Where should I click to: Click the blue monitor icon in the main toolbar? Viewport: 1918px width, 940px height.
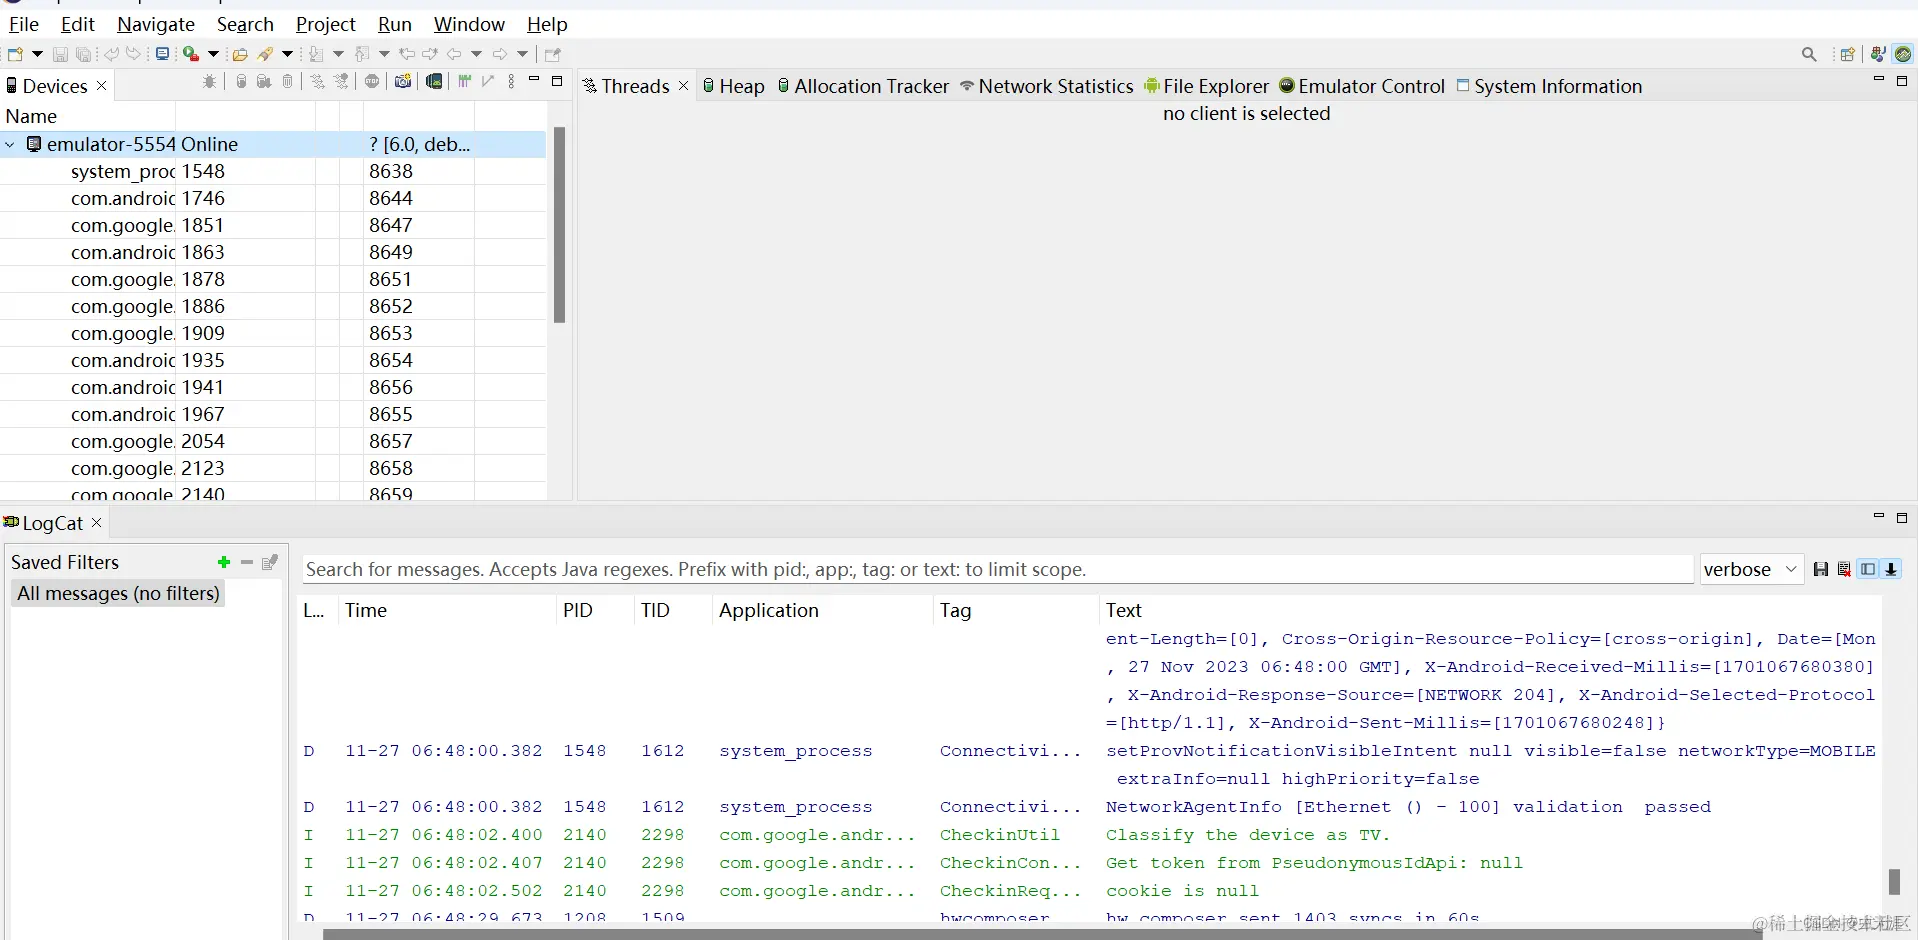point(162,54)
